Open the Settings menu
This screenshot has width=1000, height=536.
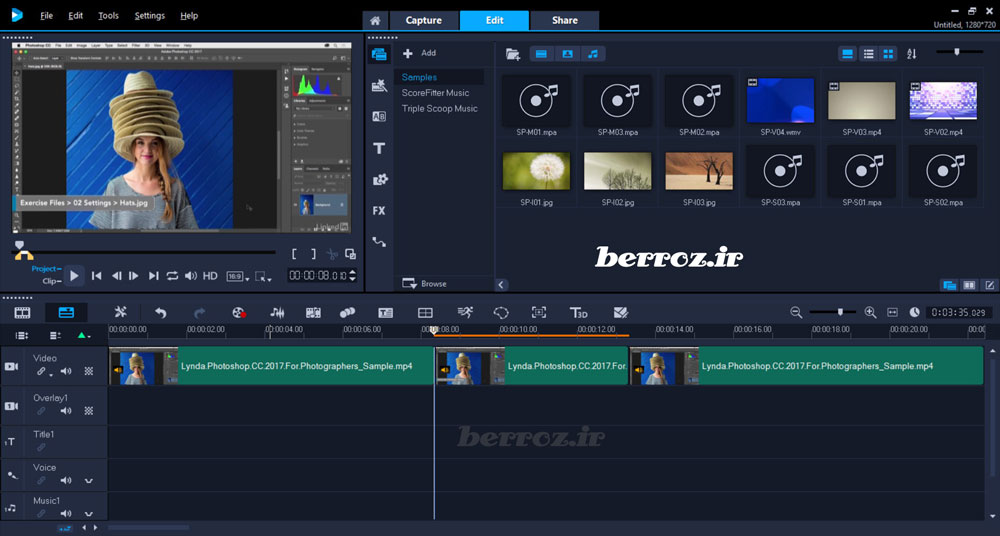point(150,16)
